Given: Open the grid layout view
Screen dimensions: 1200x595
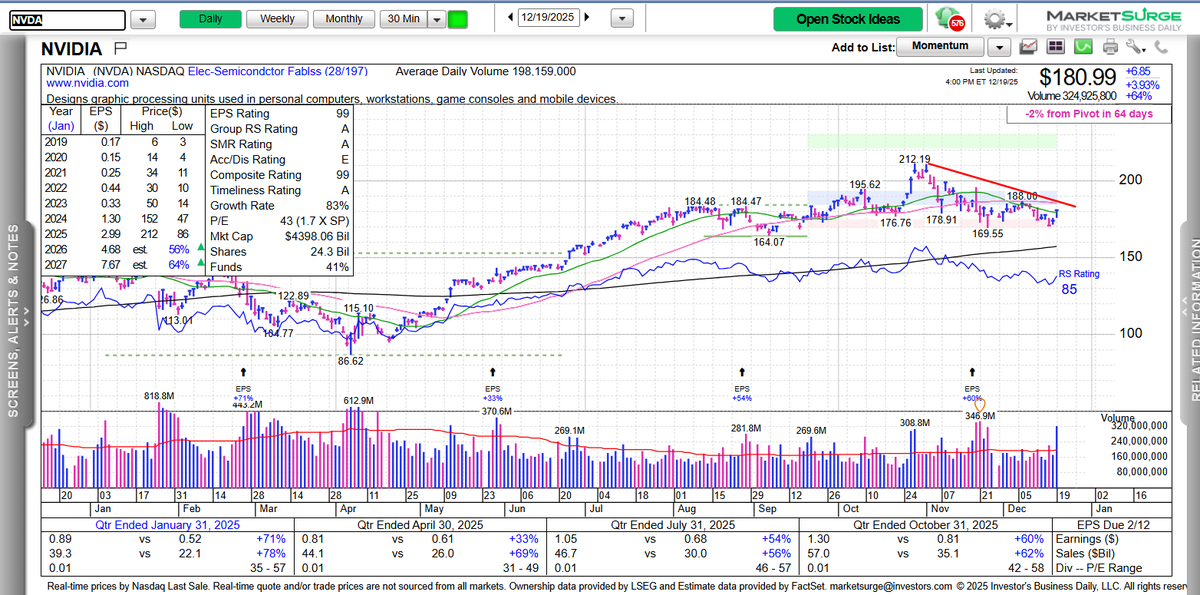Looking at the screenshot, I should pyautogui.click(x=1056, y=47).
